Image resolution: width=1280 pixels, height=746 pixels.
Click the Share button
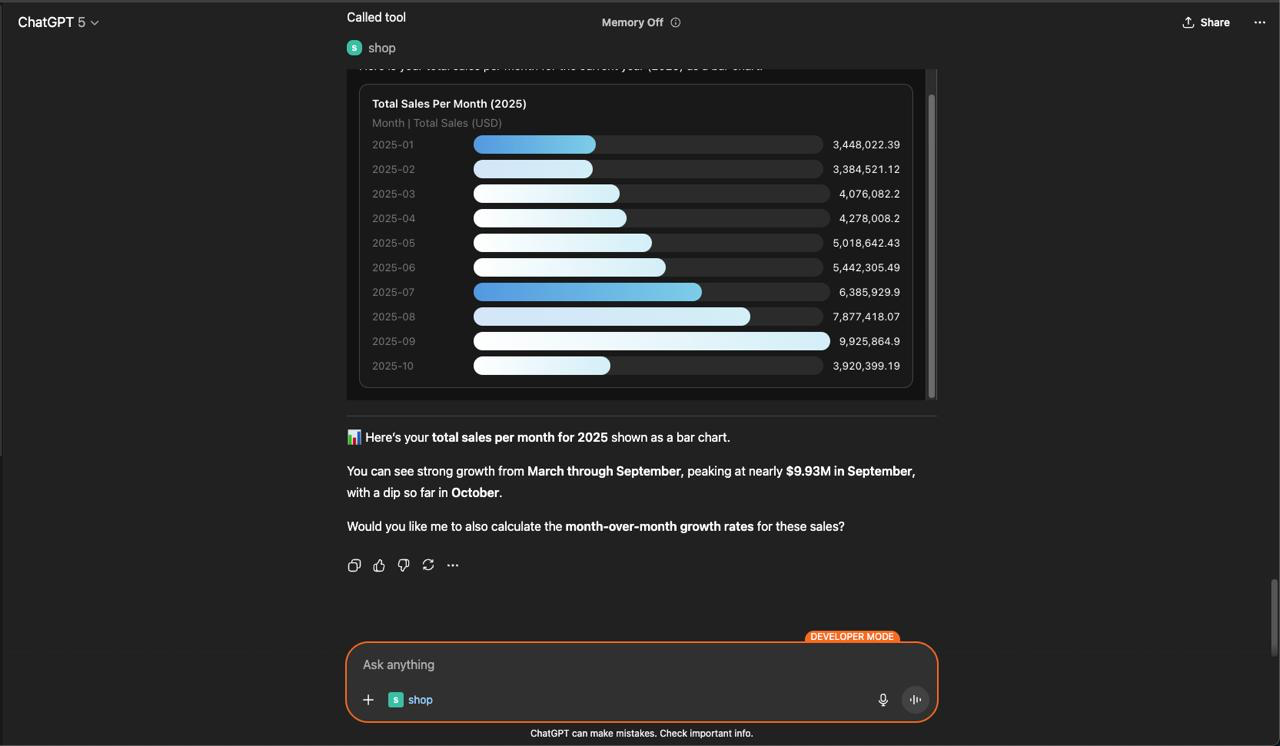click(1206, 22)
